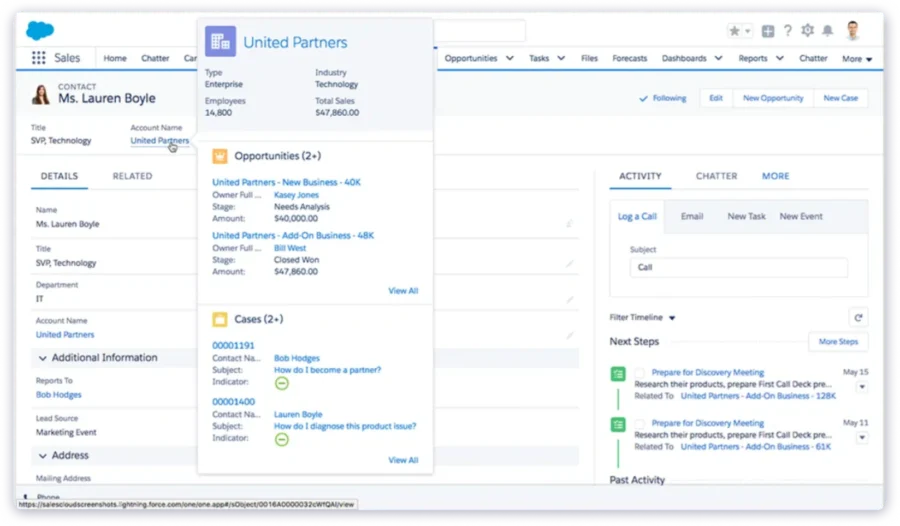Expand the Opportunities nav dropdown
This screenshot has height=526, width=900.
(x=510, y=58)
